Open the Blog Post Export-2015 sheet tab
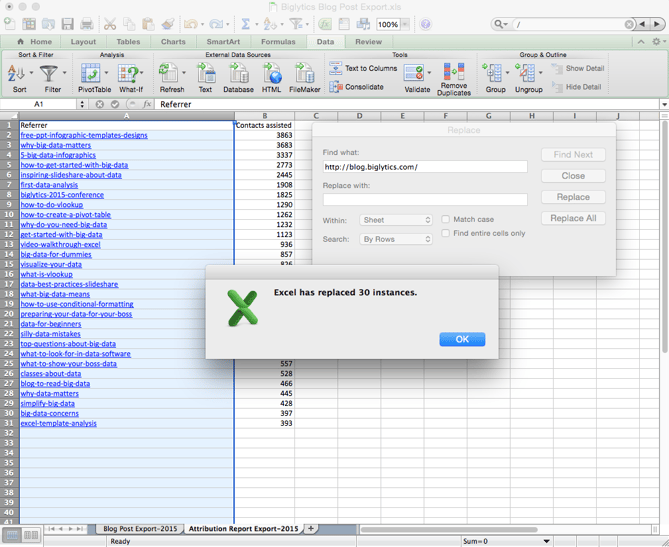 click(140, 528)
